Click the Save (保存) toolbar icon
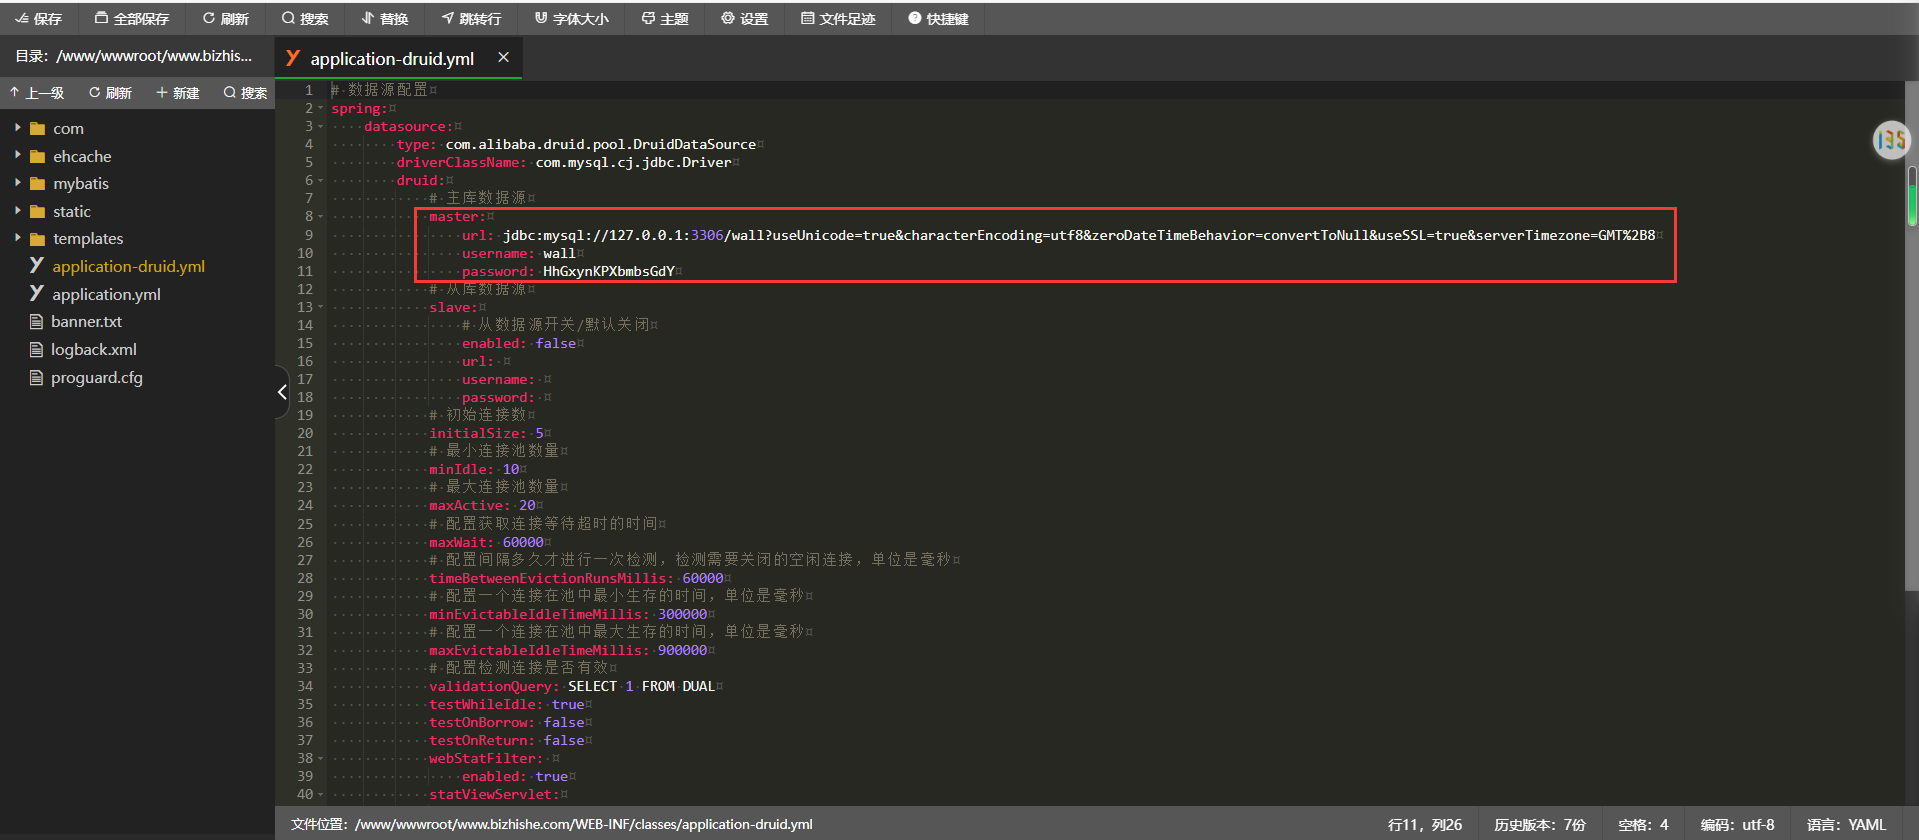Viewport: 1919px width, 840px height. (38, 19)
